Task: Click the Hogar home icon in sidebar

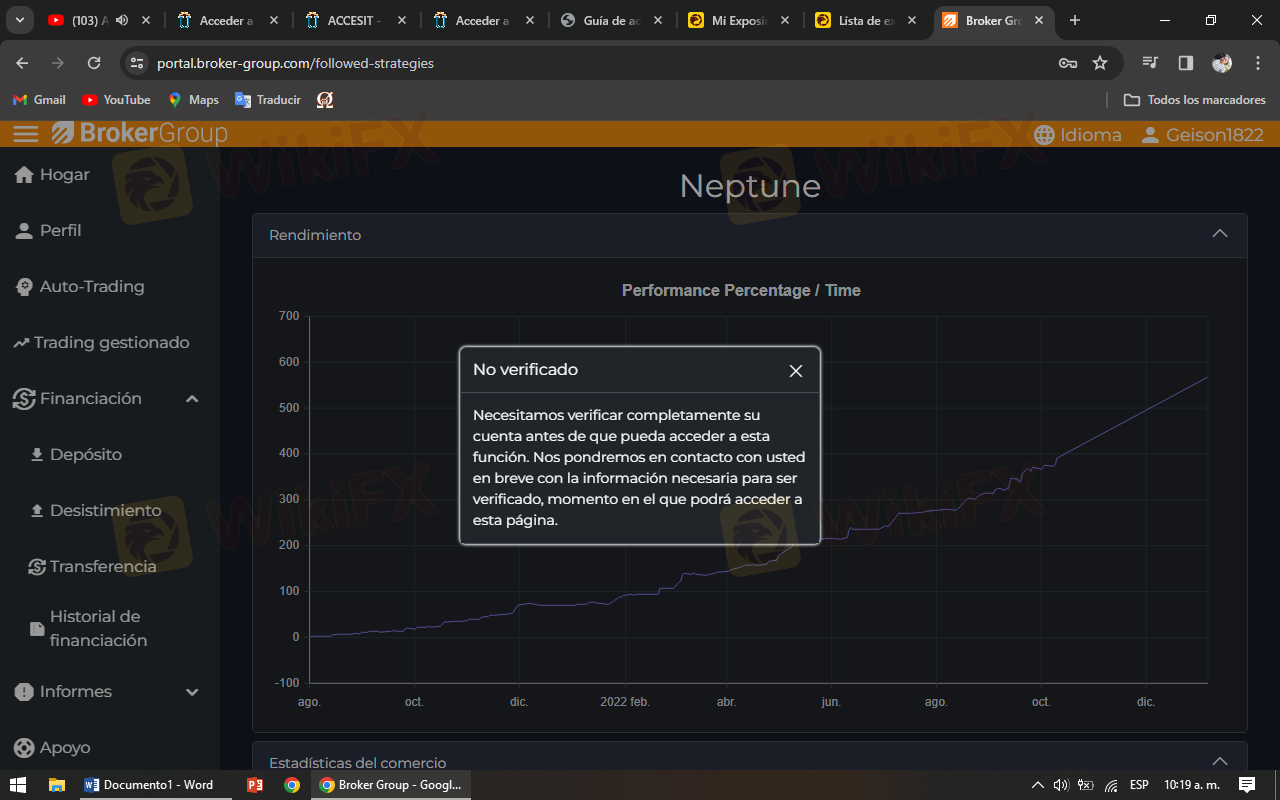Action: point(24,175)
